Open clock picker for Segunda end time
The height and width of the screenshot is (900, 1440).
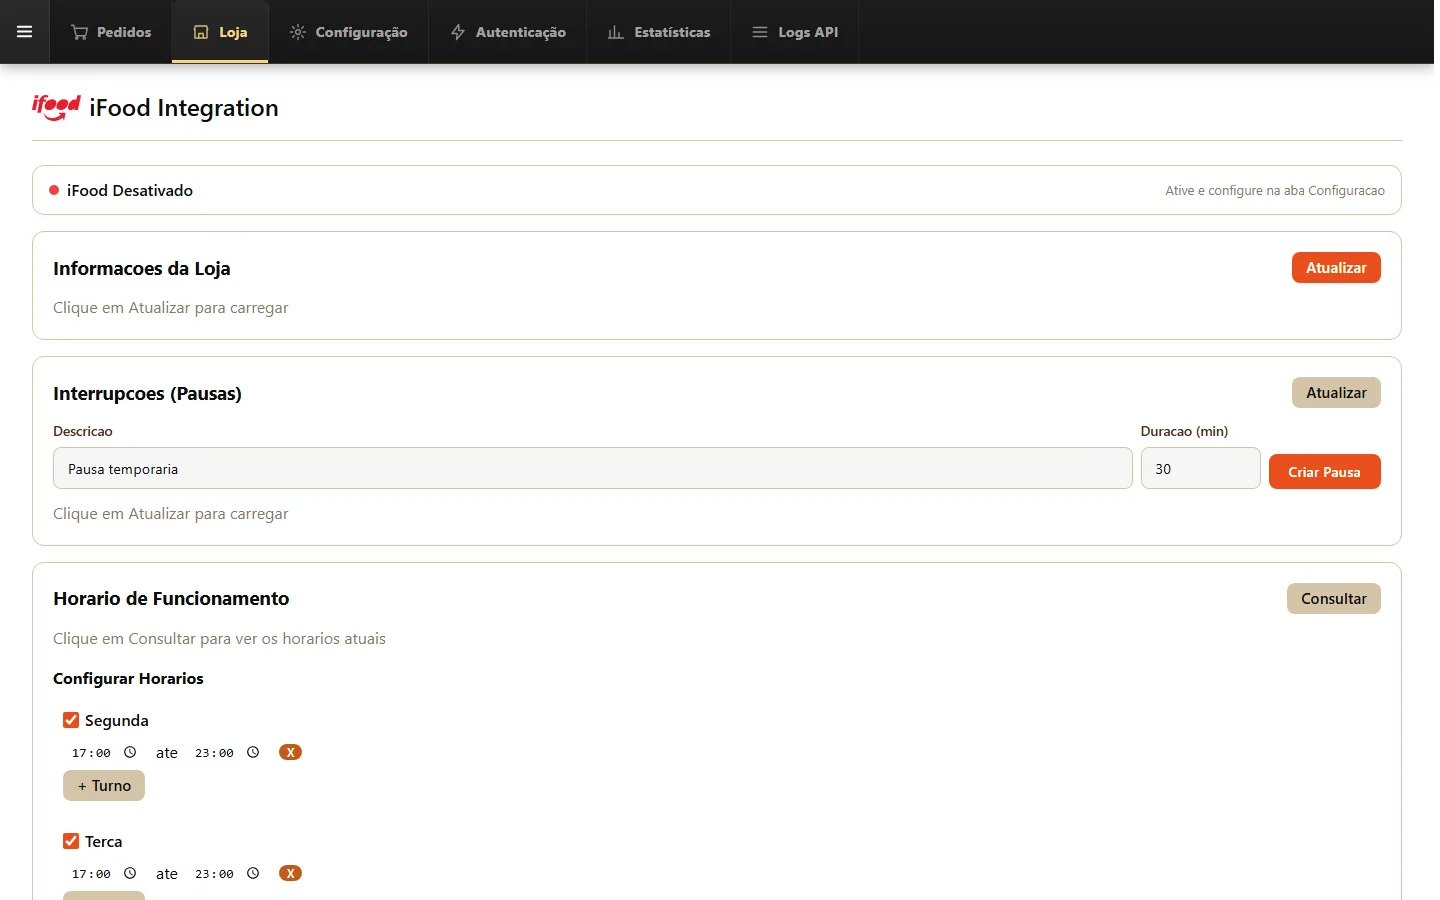click(x=253, y=753)
